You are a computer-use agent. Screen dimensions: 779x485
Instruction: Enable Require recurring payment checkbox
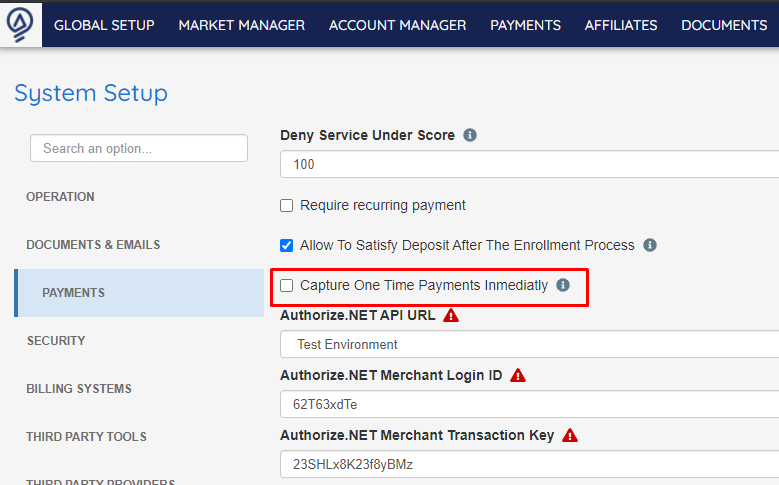[x=287, y=206]
